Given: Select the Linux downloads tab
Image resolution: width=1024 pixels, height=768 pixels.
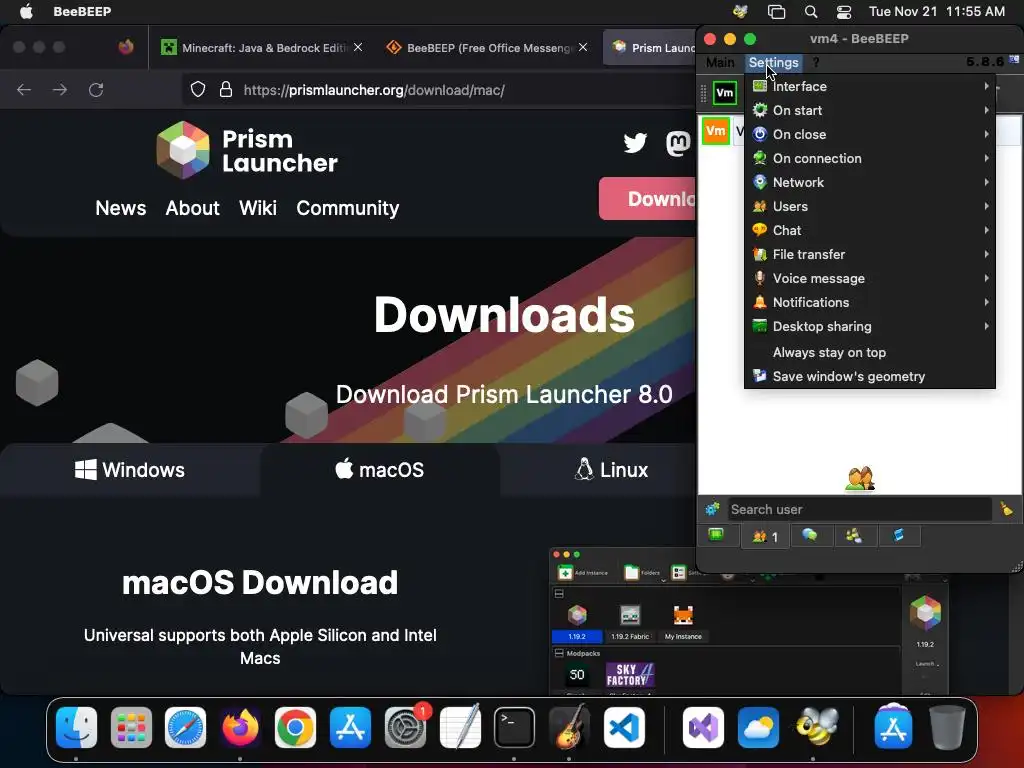Looking at the screenshot, I should click(x=611, y=470).
